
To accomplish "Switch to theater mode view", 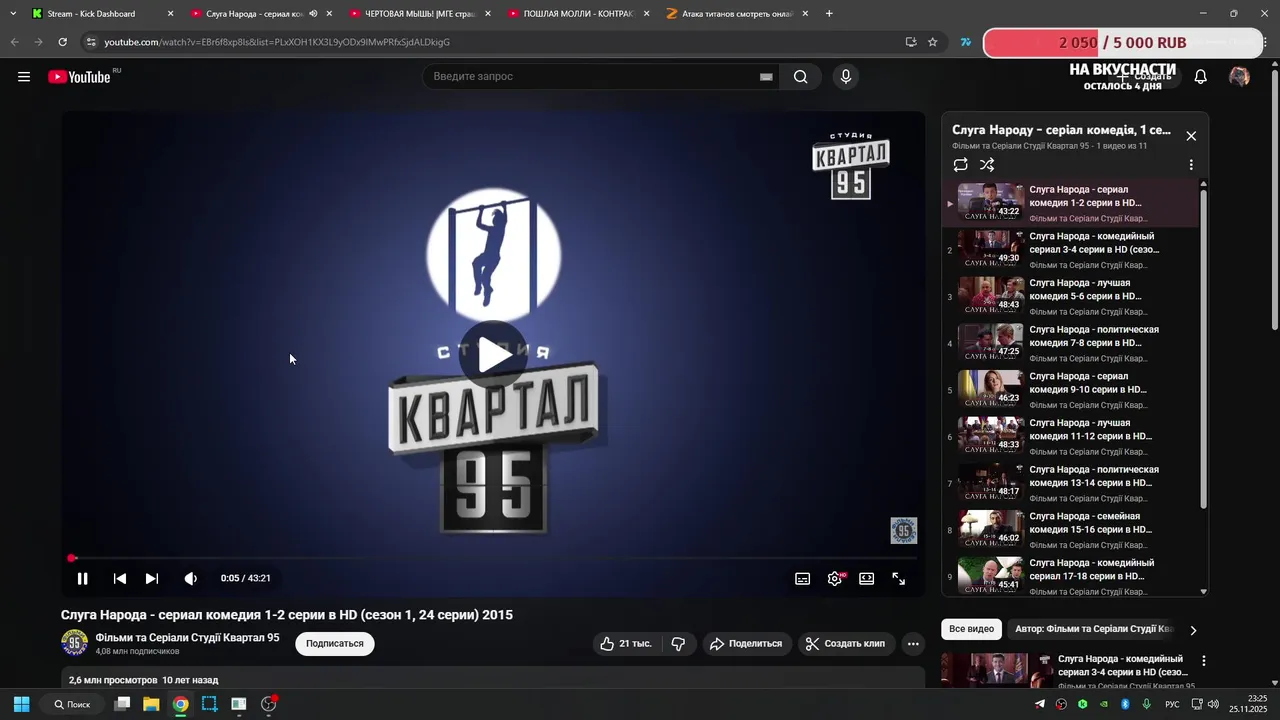I will 867,578.
